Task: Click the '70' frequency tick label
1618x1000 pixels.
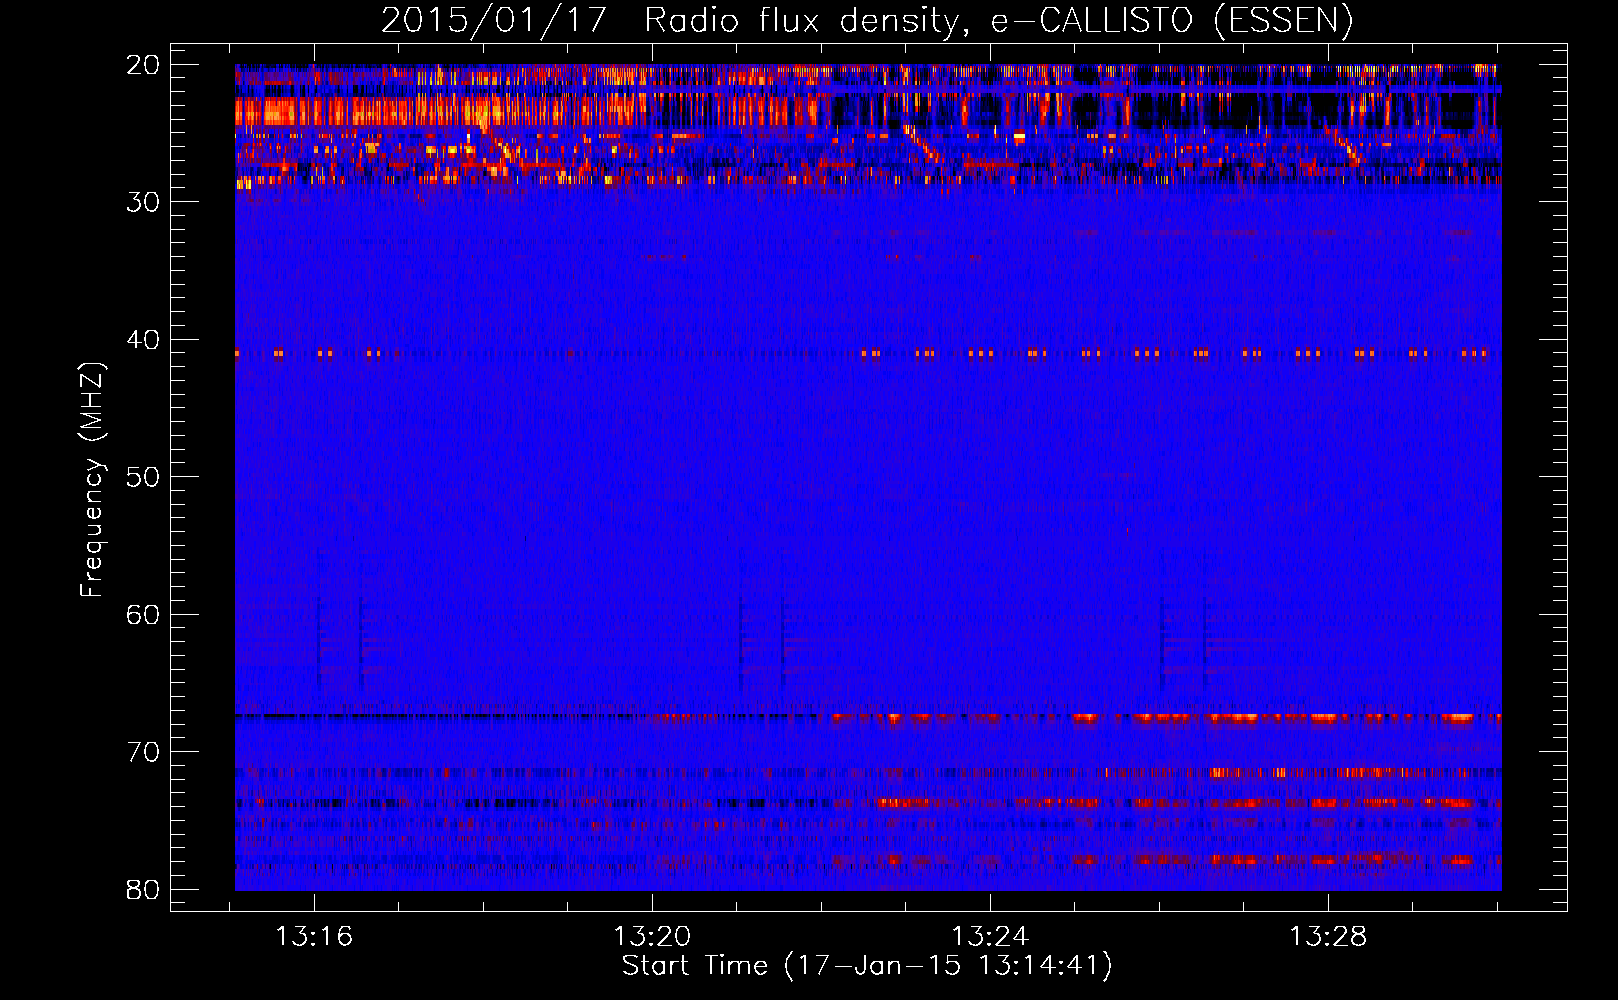Action: [143, 752]
